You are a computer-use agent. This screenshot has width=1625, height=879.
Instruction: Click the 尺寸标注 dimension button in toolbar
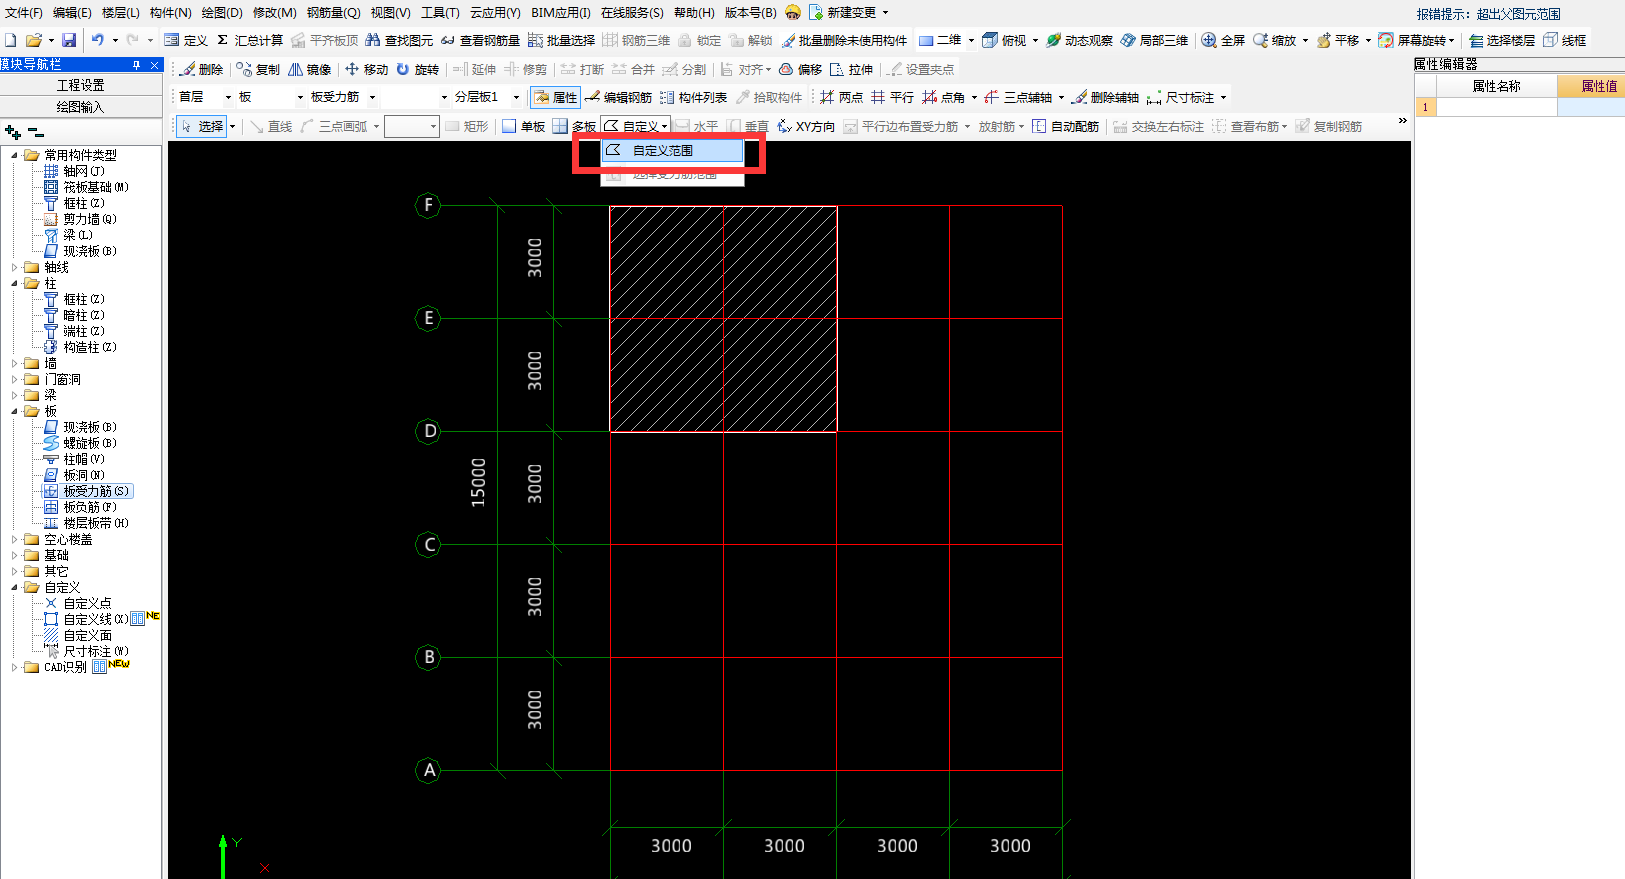pyautogui.click(x=1181, y=97)
